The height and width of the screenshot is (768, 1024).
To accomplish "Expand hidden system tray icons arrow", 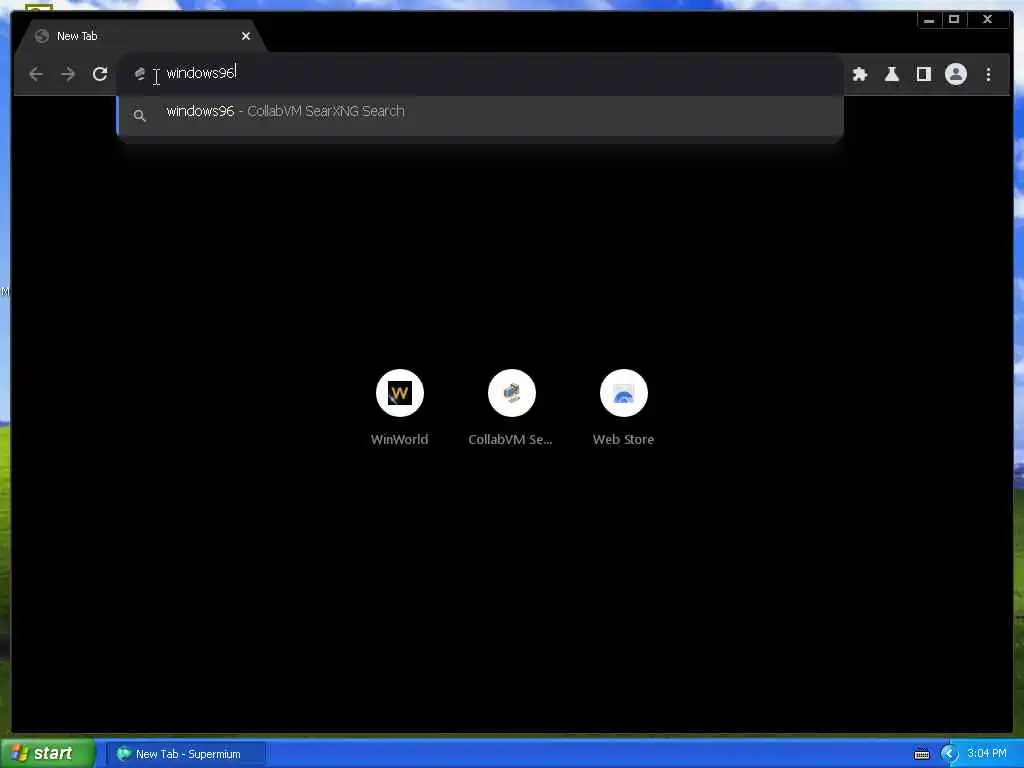I will tap(949, 754).
